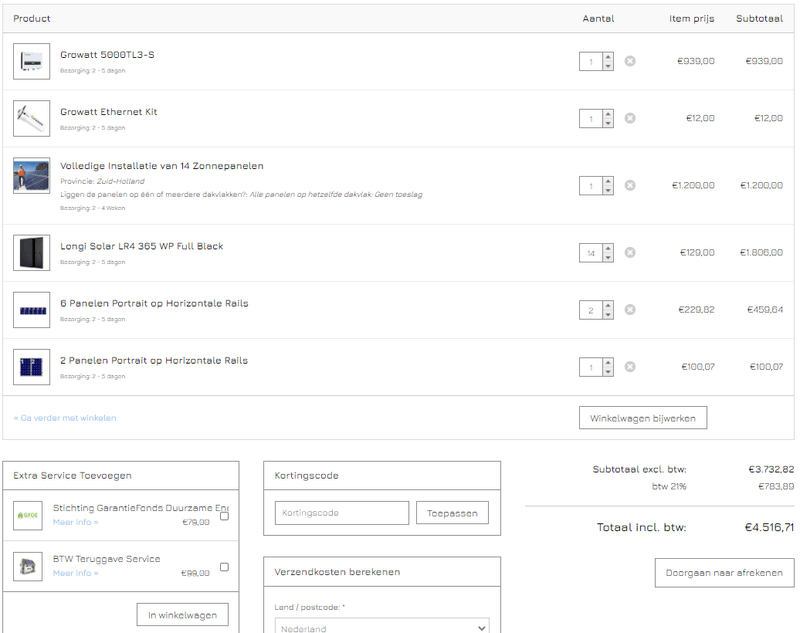Remove 6 Panelen Portrait rails item
This screenshot has height=633, width=800.
point(630,310)
